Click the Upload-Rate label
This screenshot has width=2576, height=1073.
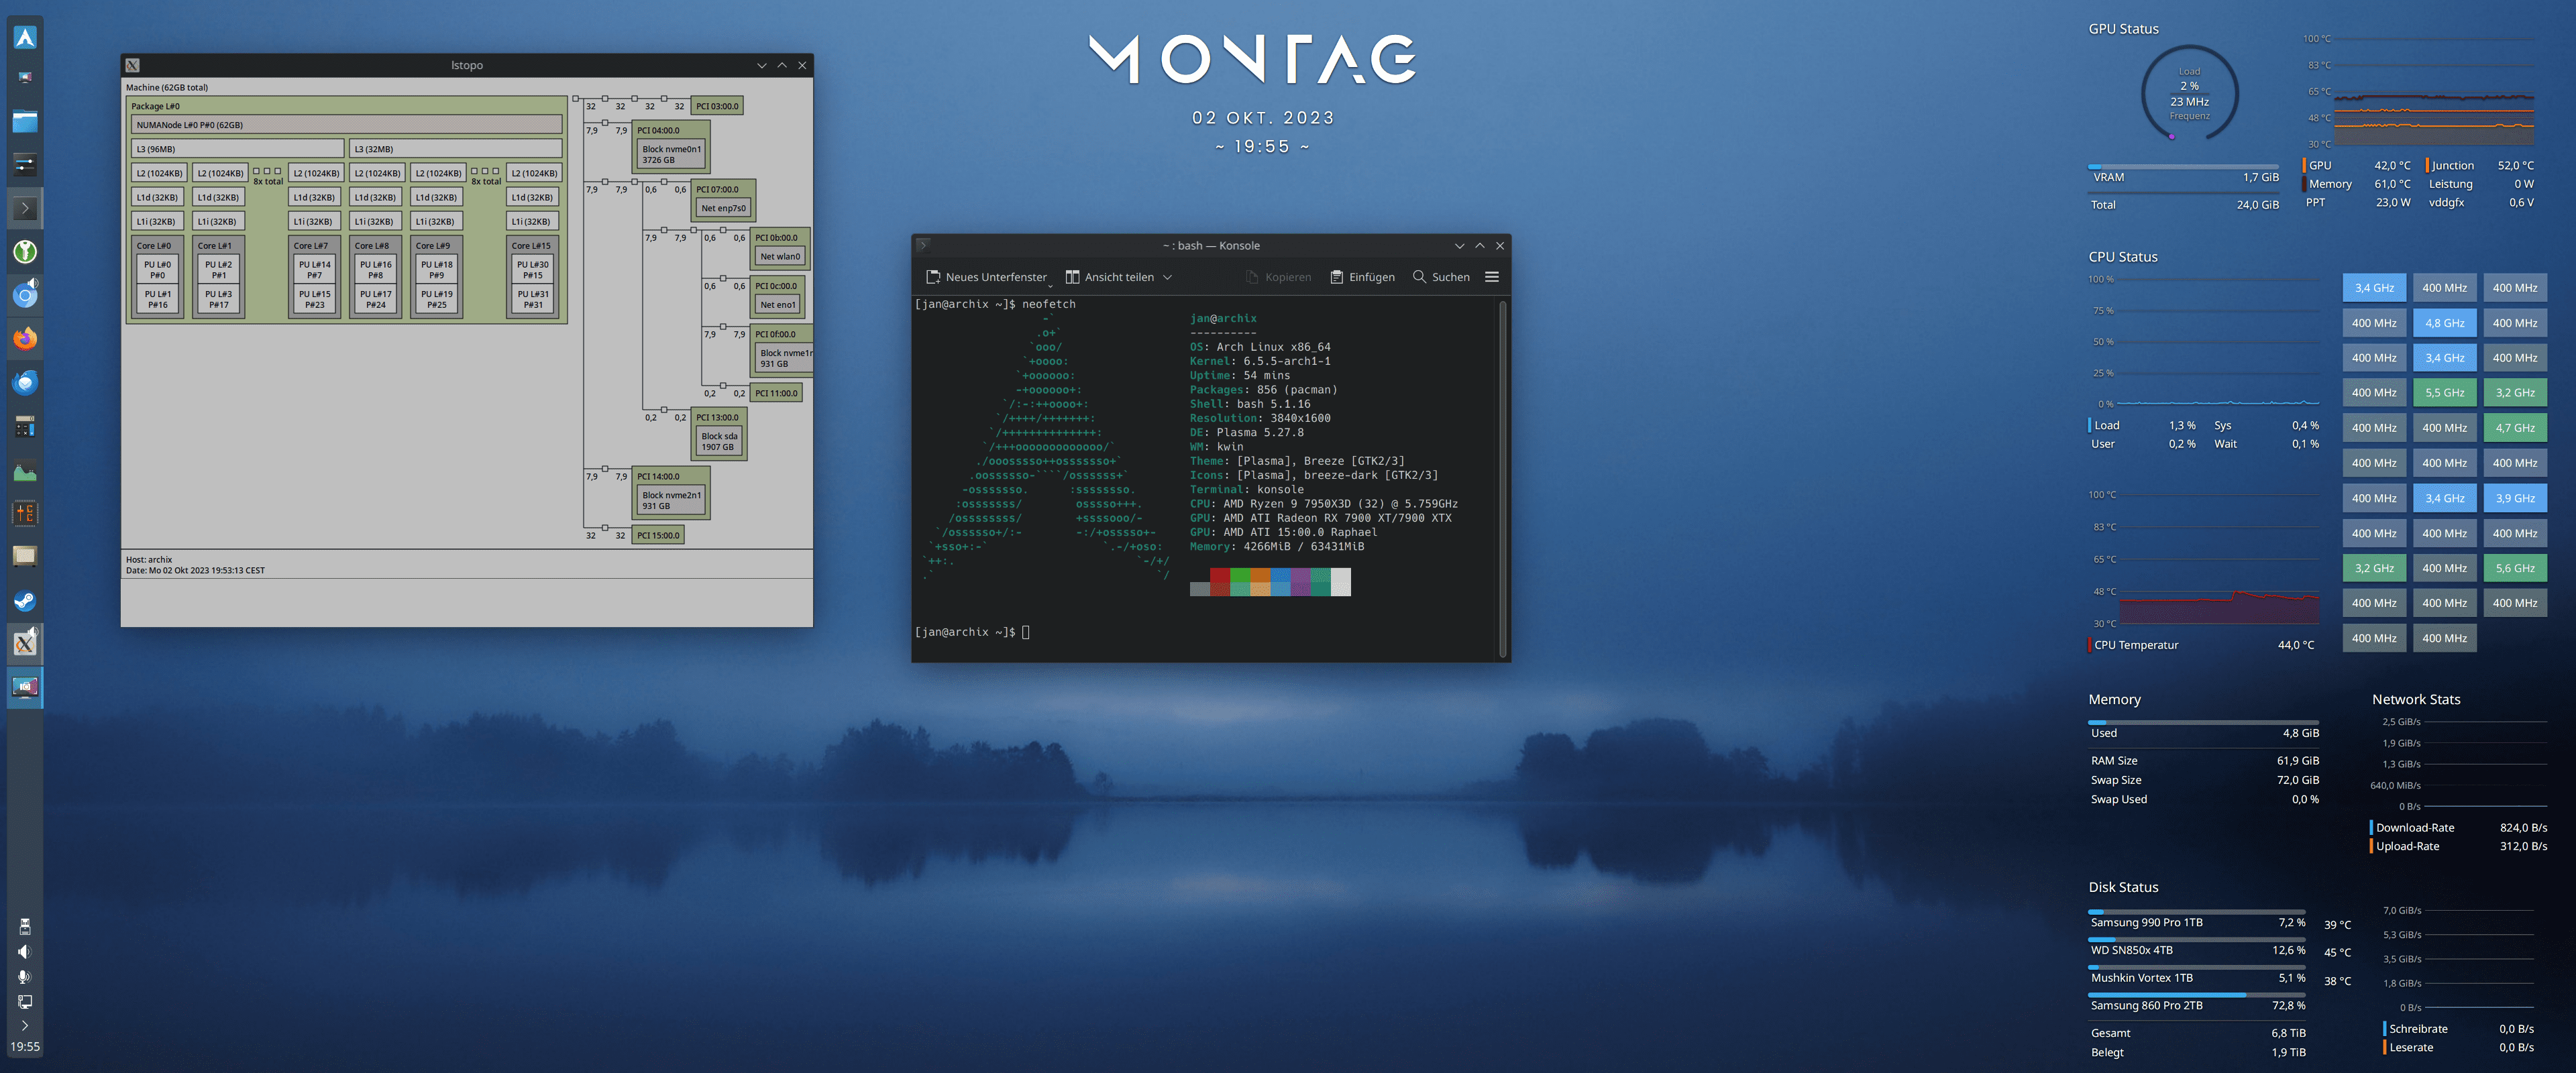click(2407, 846)
